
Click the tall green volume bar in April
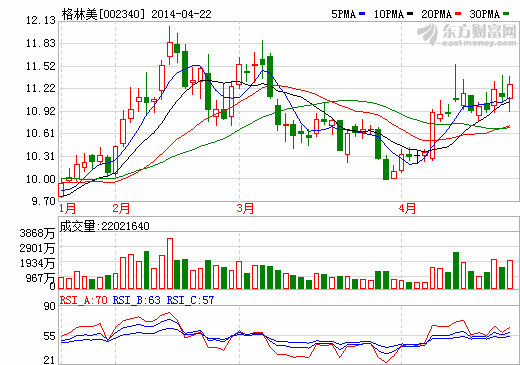(x=456, y=271)
